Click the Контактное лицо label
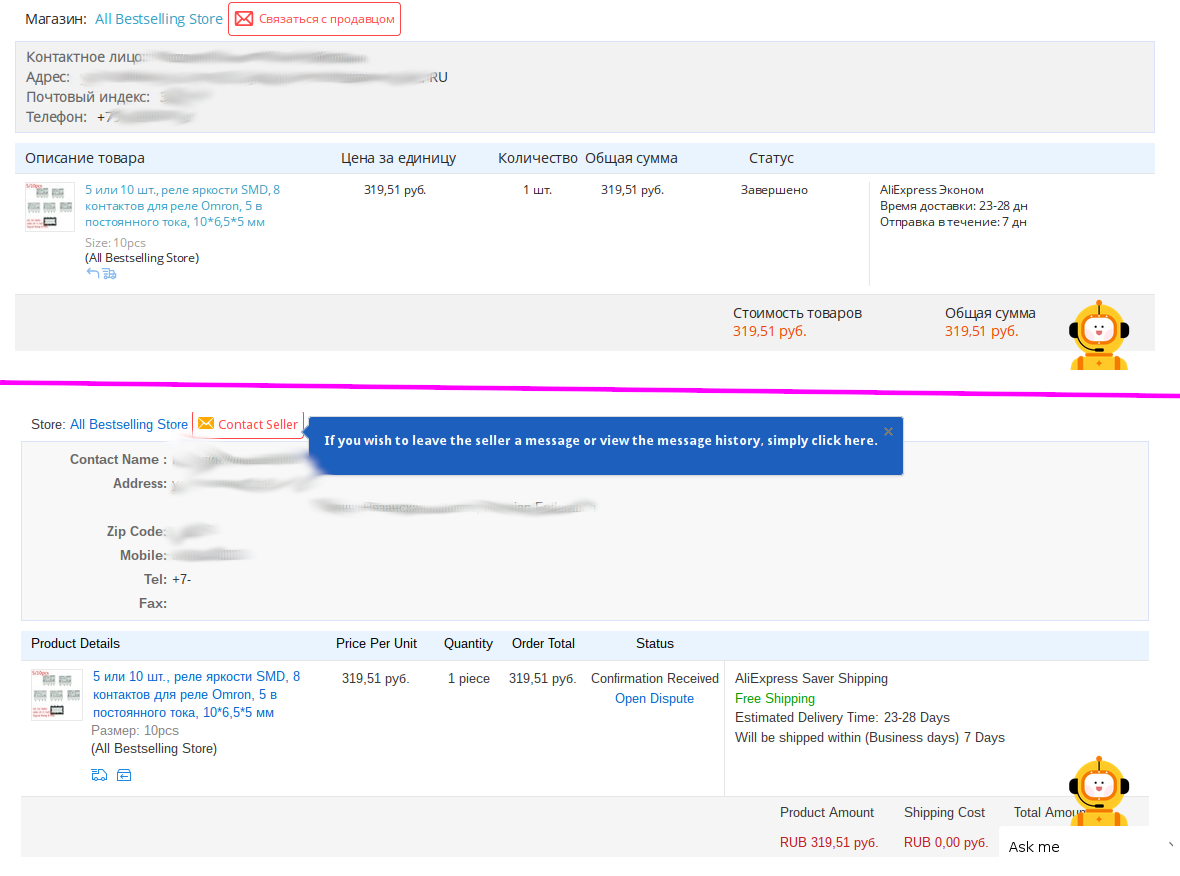 click(84, 57)
